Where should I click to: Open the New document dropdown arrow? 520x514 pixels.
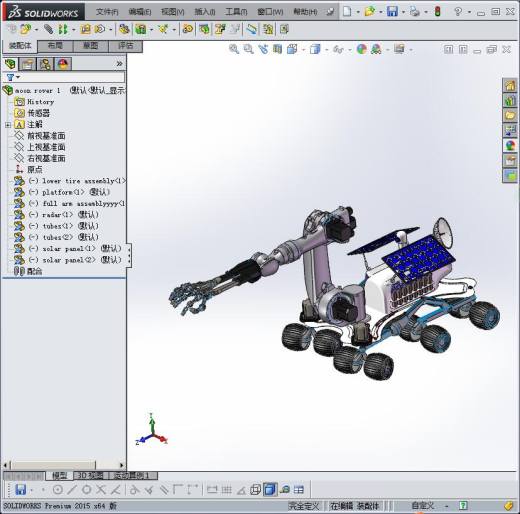click(x=358, y=12)
